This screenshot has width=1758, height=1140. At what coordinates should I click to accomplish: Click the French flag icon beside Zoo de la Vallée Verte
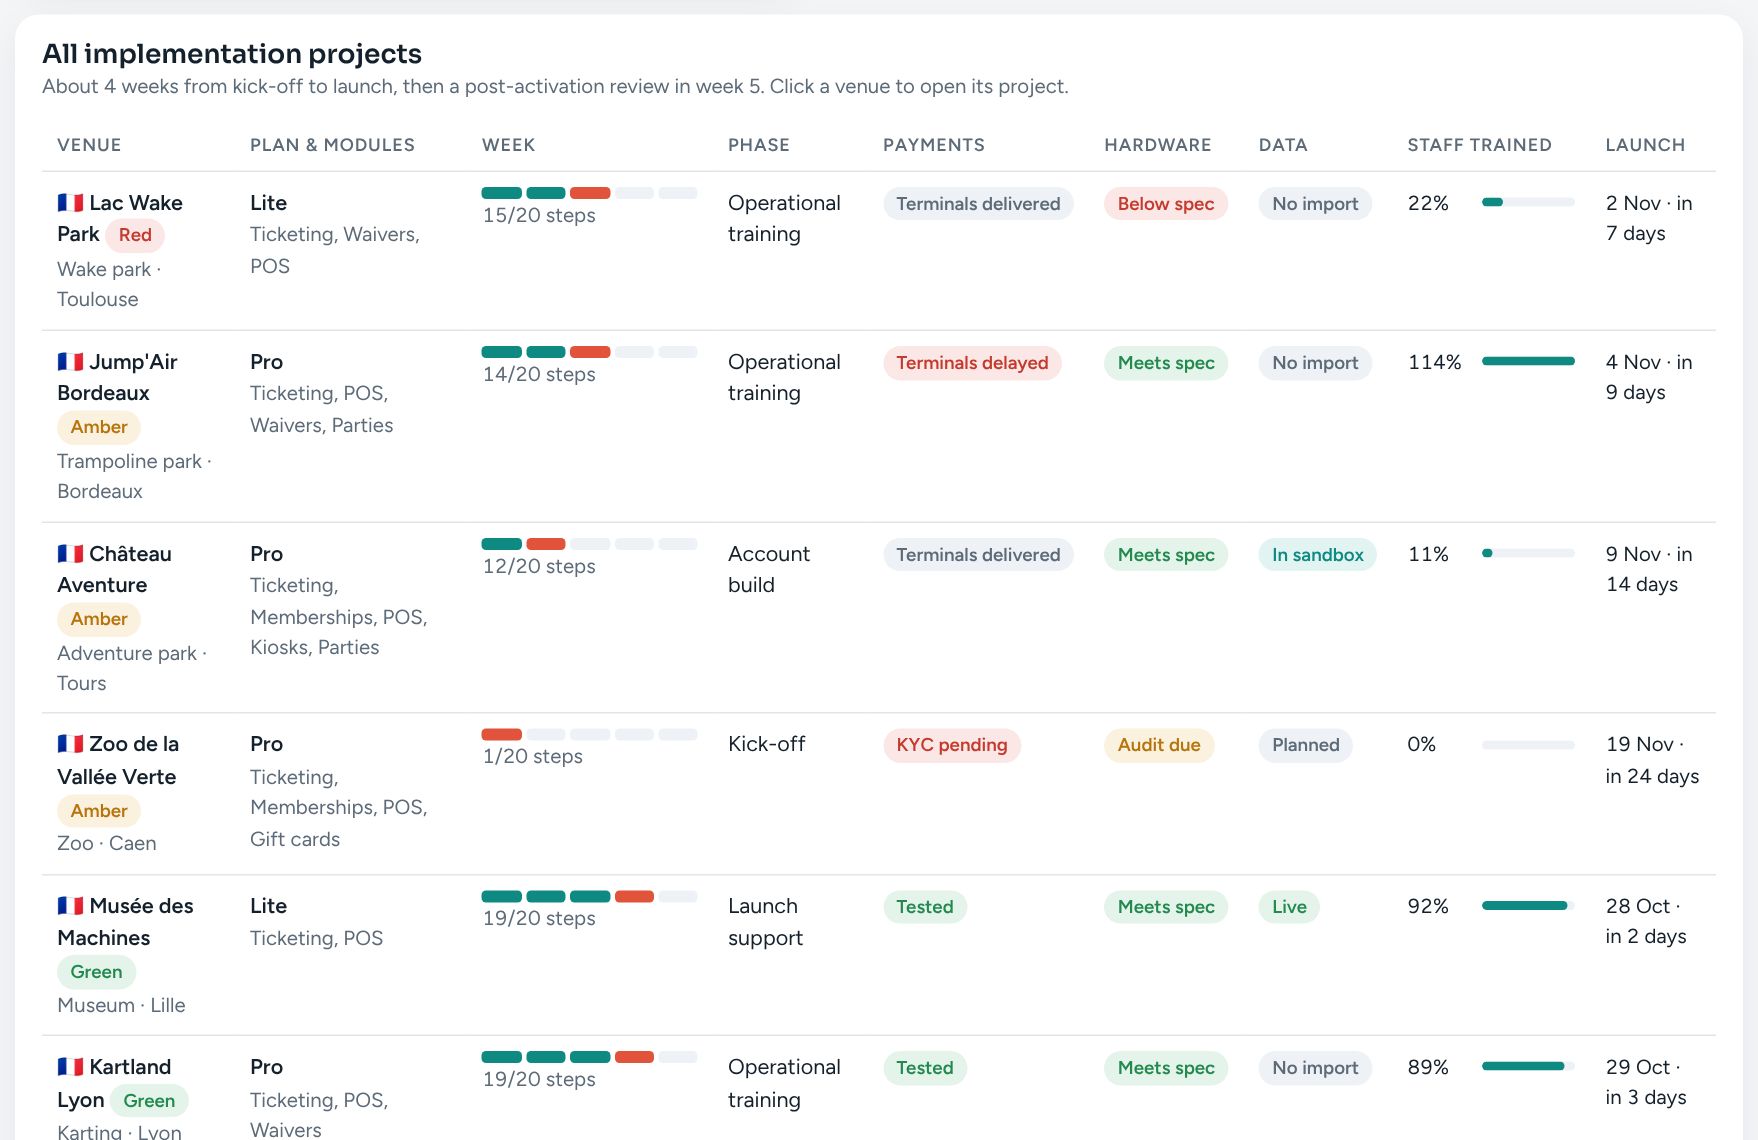click(70, 744)
